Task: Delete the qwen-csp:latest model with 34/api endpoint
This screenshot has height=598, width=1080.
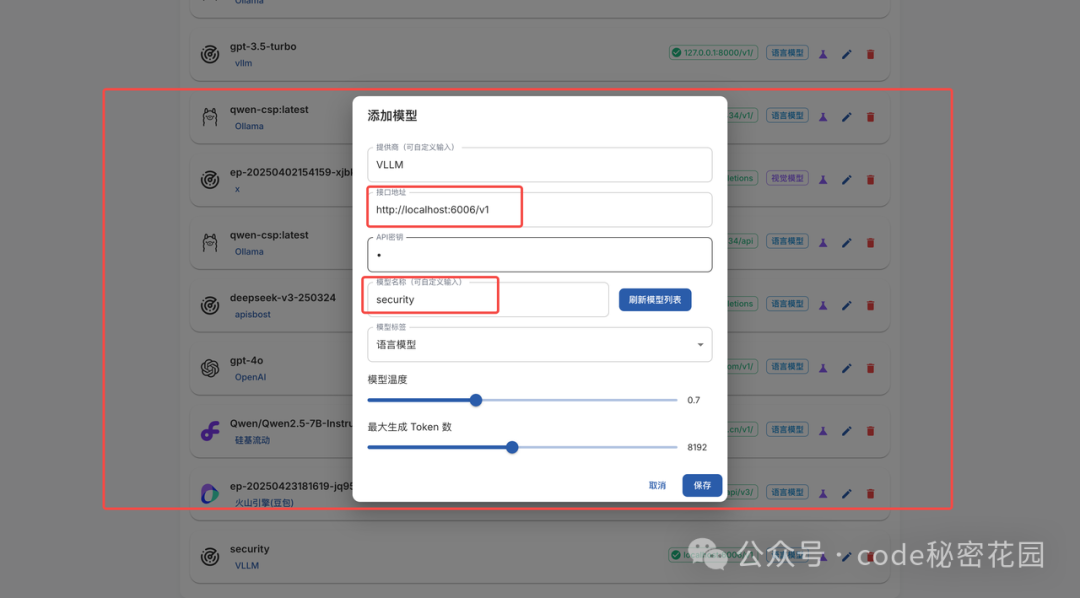Action: click(x=870, y=242)
